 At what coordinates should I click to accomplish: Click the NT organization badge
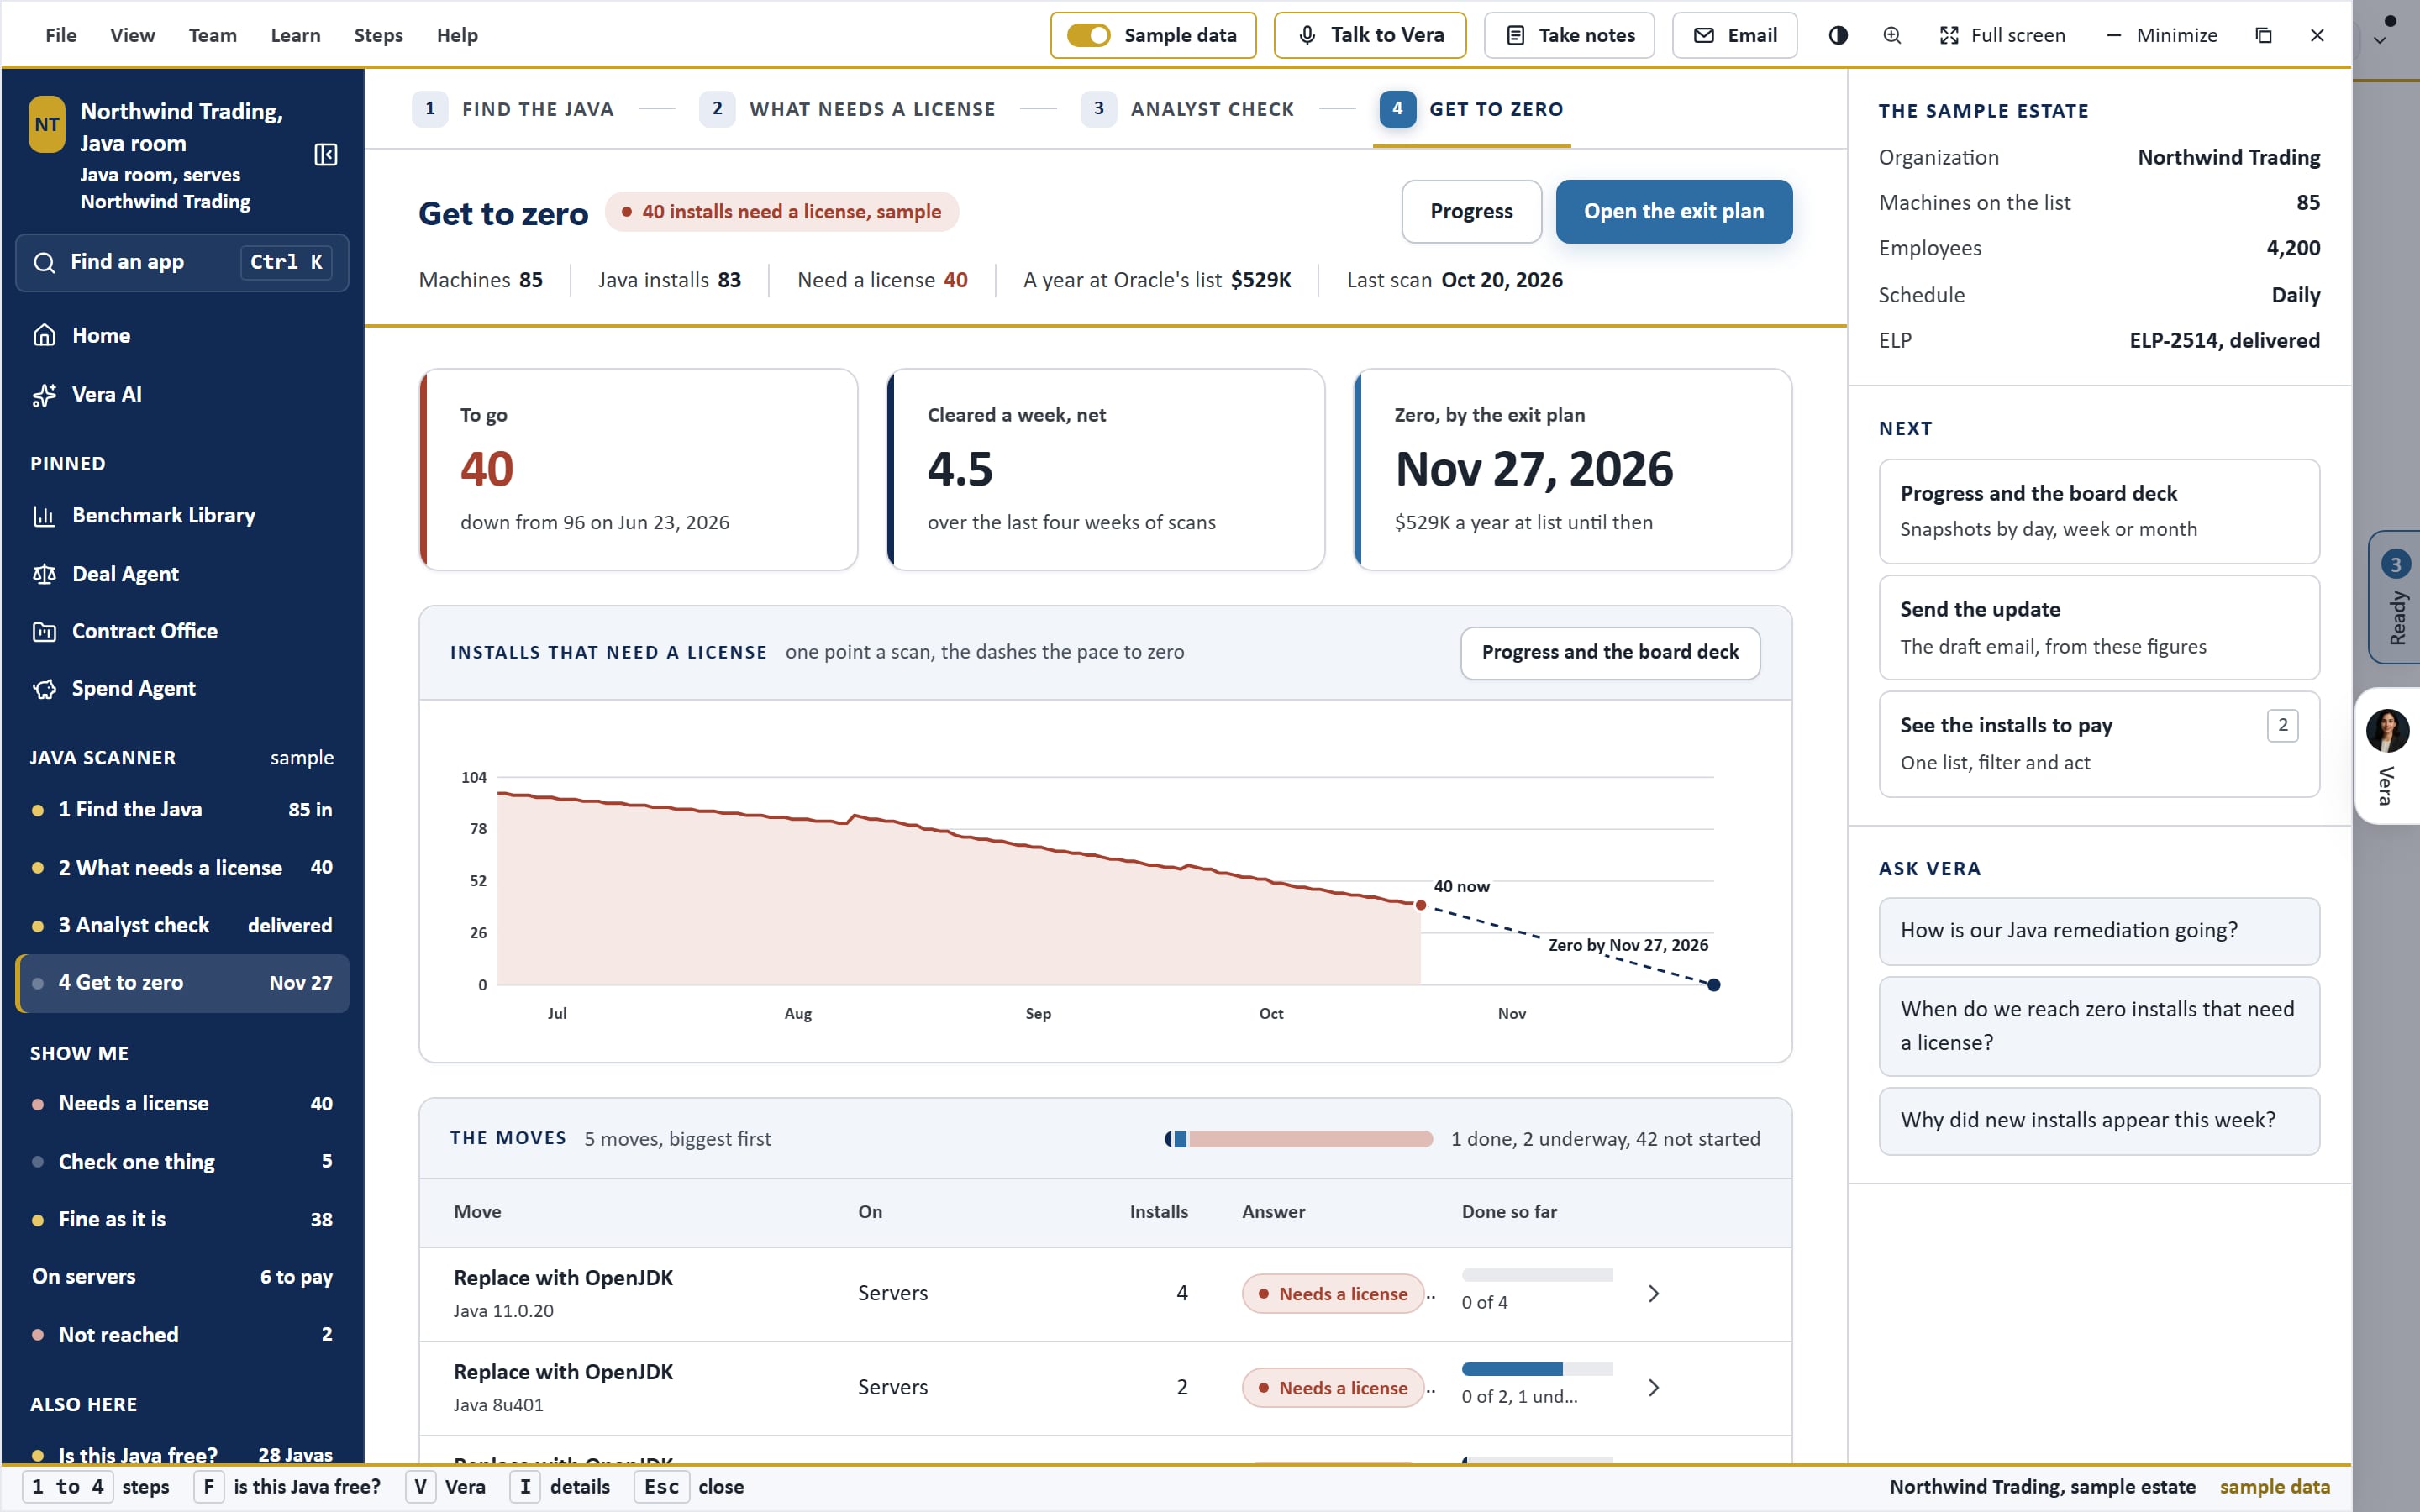[47, 124]
